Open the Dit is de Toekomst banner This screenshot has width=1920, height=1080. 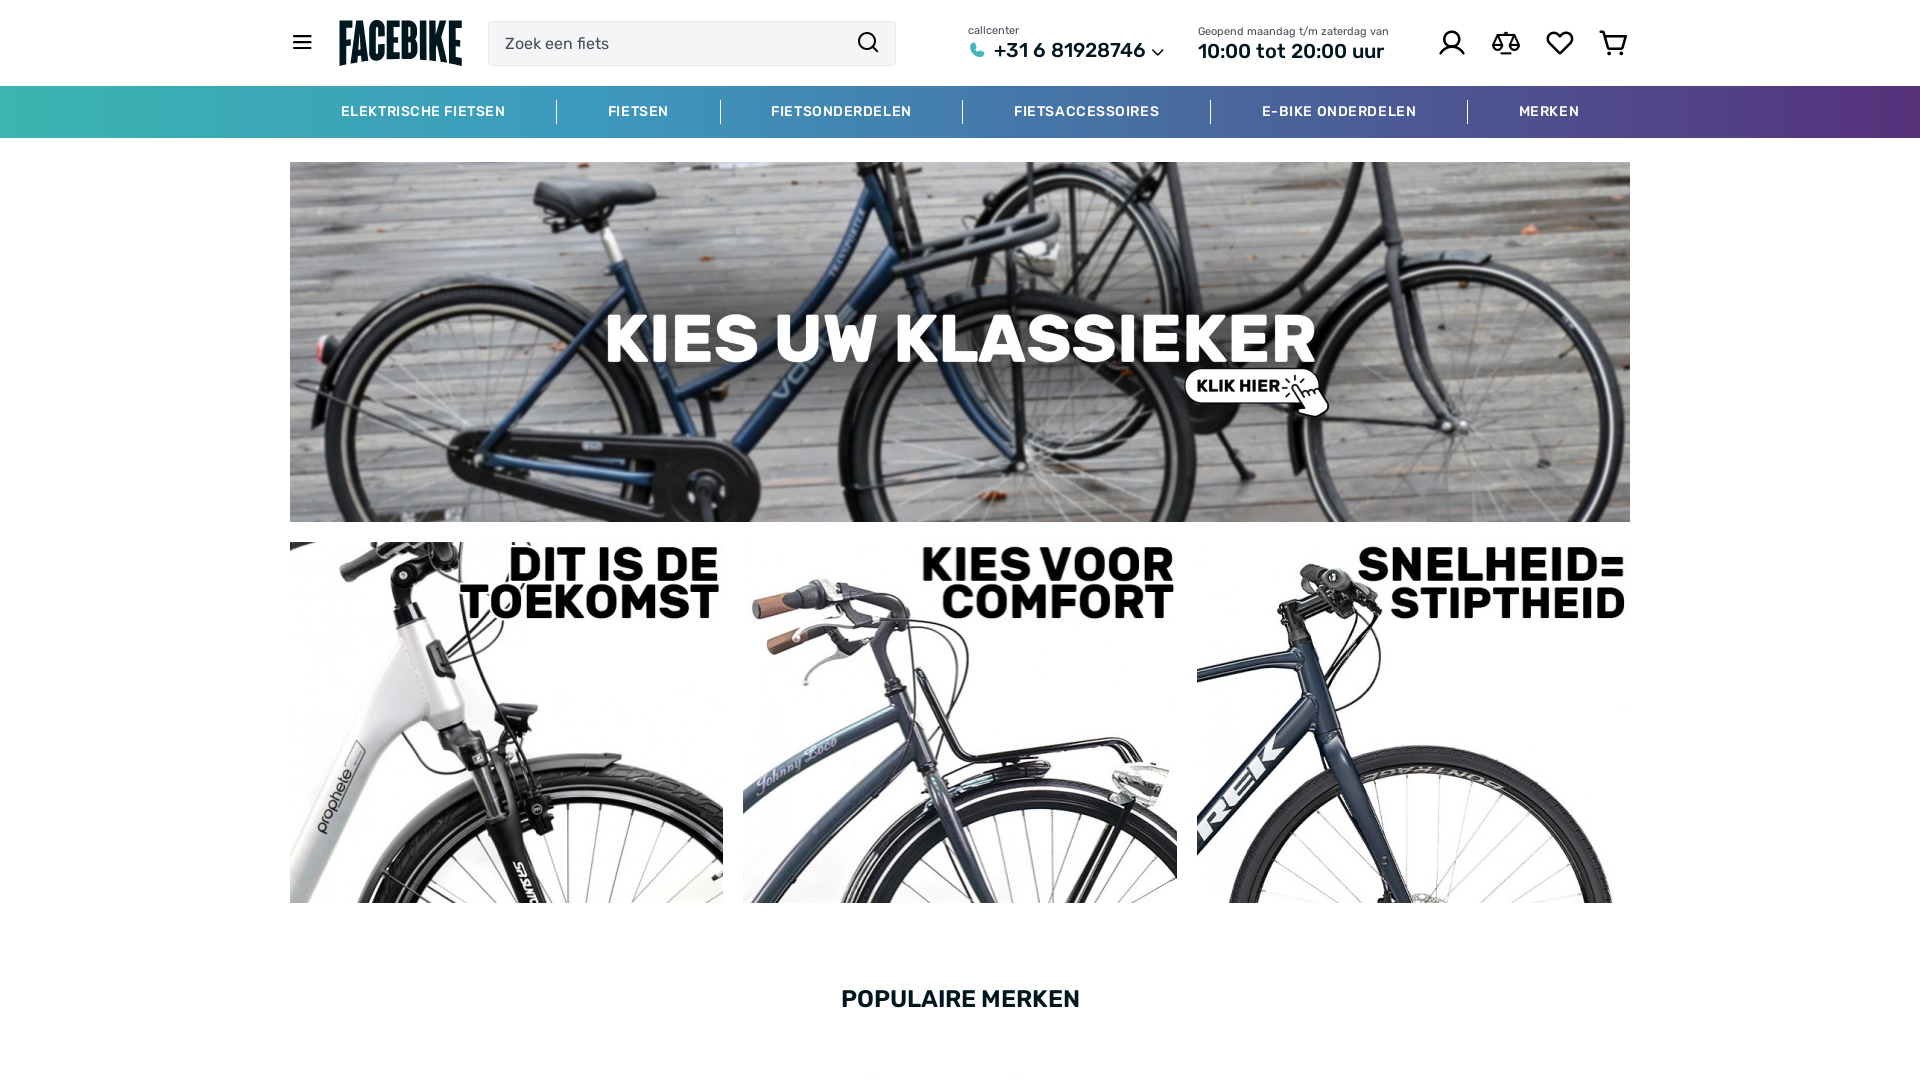(506, 722)
